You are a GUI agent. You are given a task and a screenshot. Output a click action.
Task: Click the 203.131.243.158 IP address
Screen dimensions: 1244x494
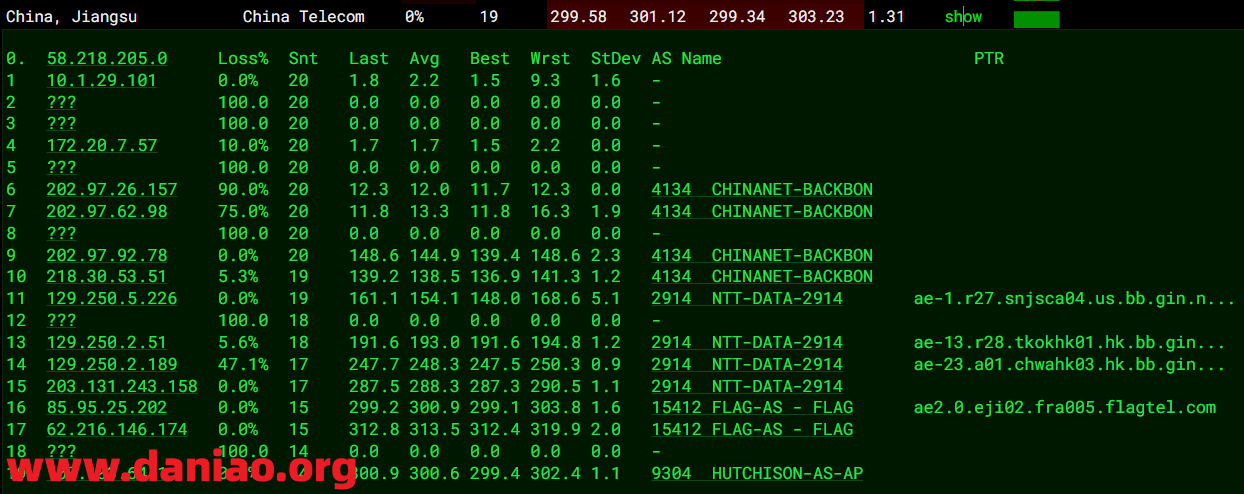121,386
